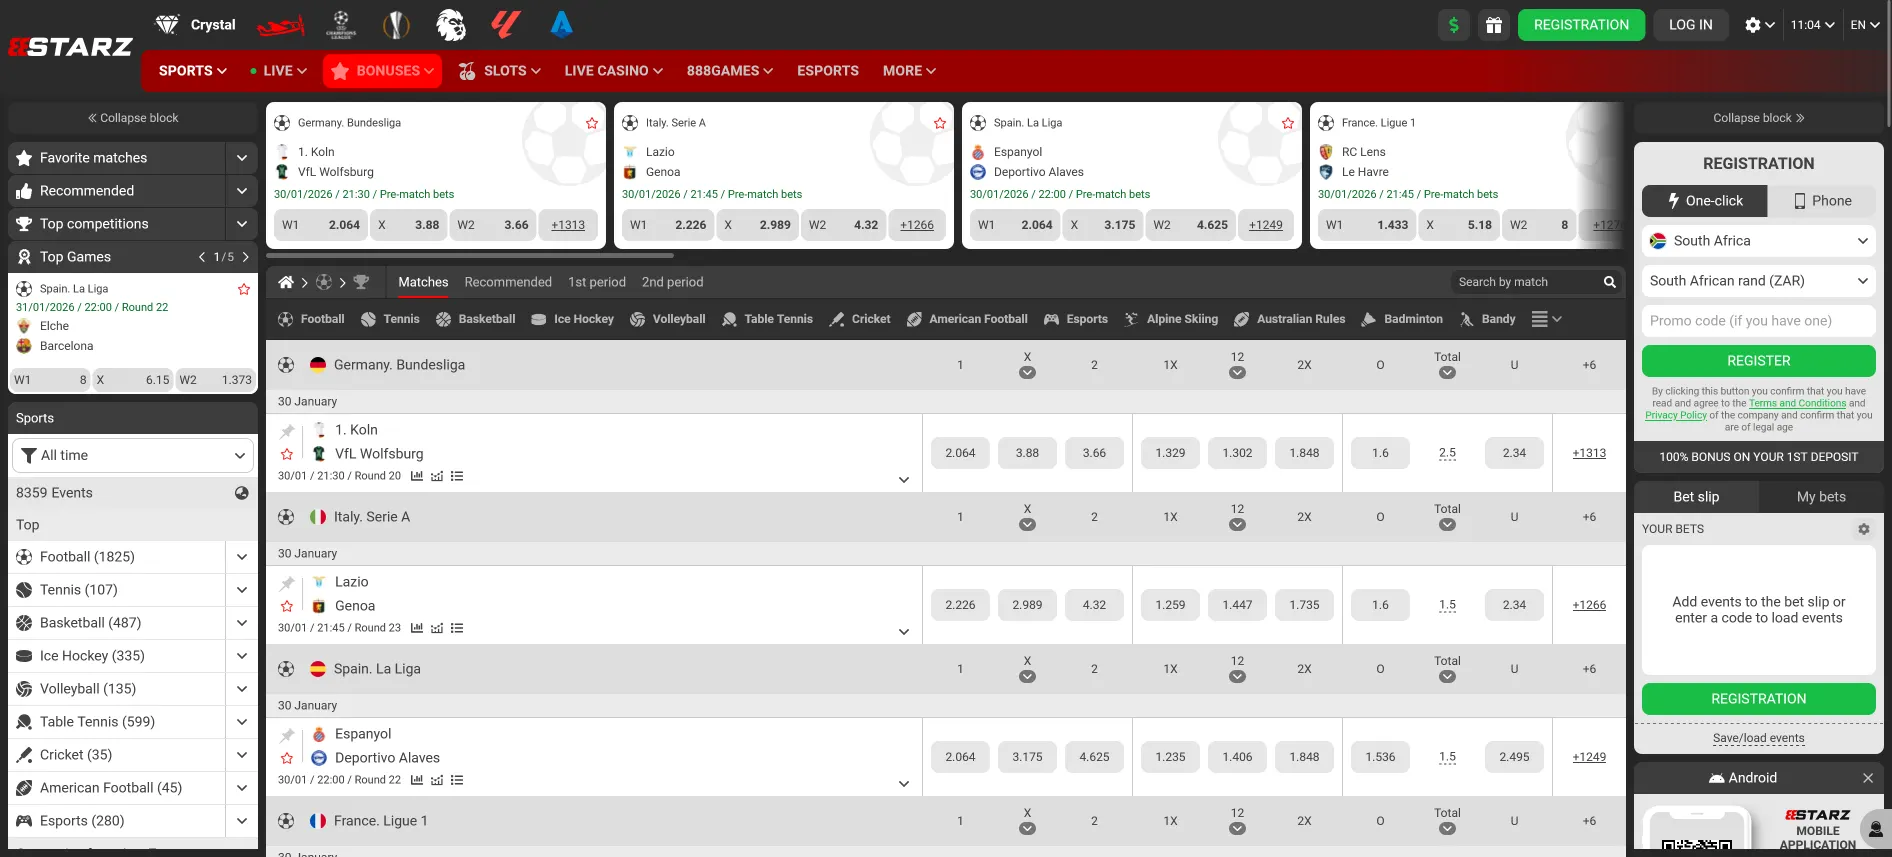Open the All time filter dropdown
This screenshot has height=857, width=1892.
click(x=132, y=455)
